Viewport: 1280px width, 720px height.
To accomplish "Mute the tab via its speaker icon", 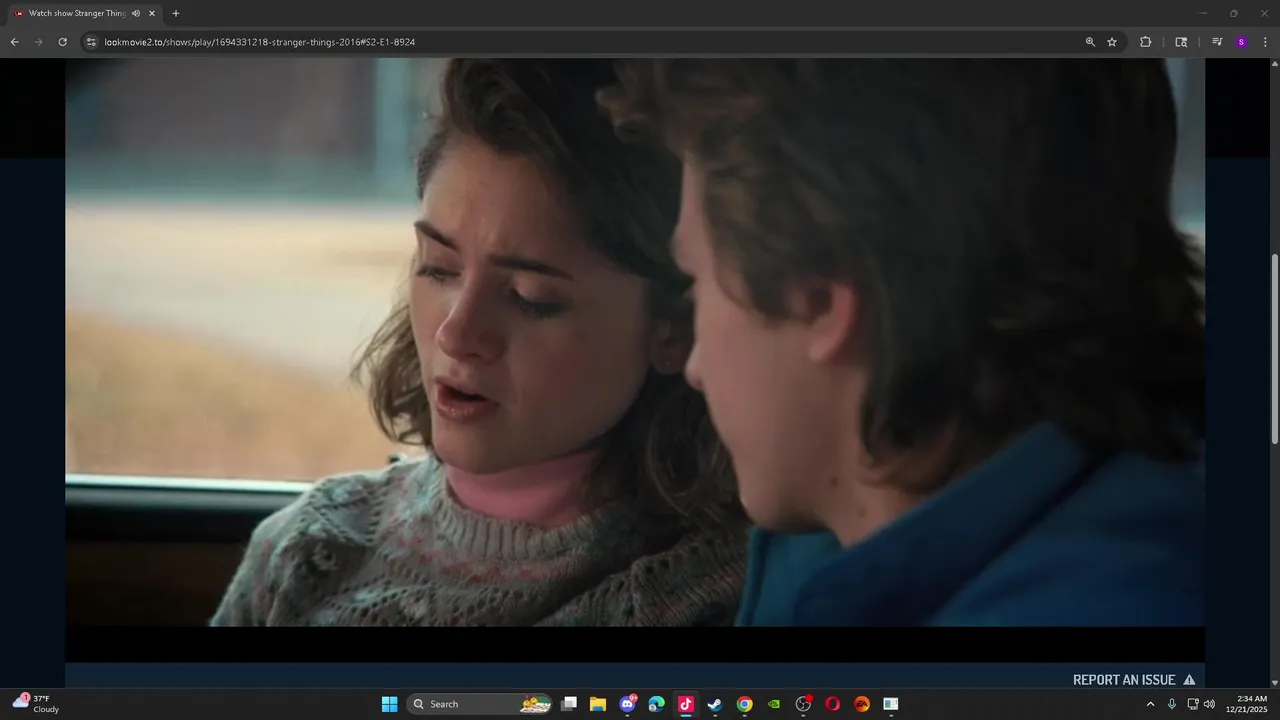I will (136, 13).
